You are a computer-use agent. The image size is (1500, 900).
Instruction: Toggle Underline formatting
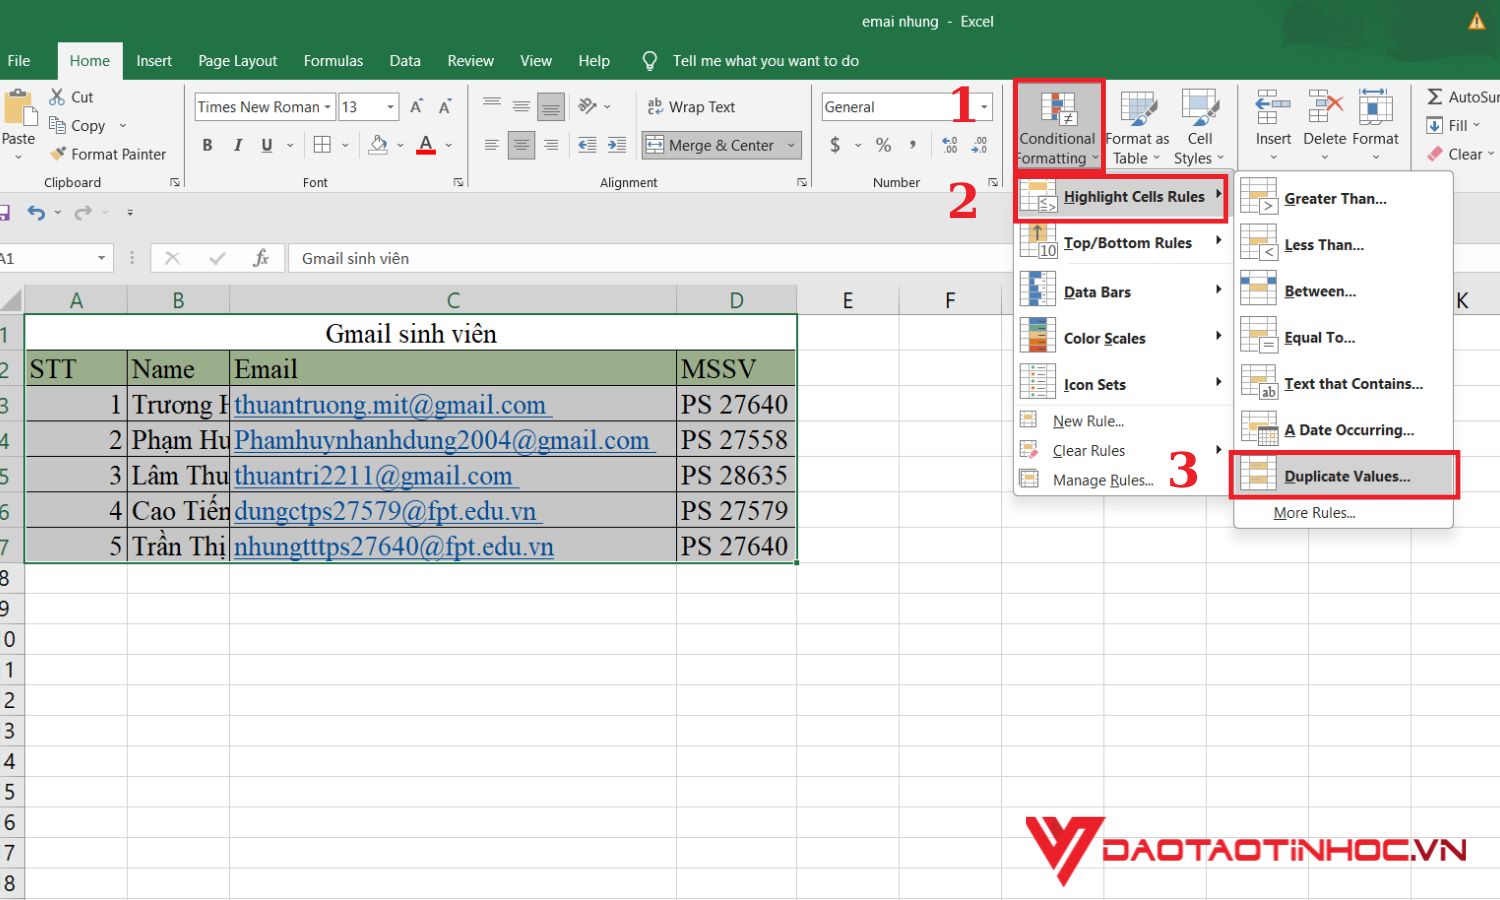267,145
